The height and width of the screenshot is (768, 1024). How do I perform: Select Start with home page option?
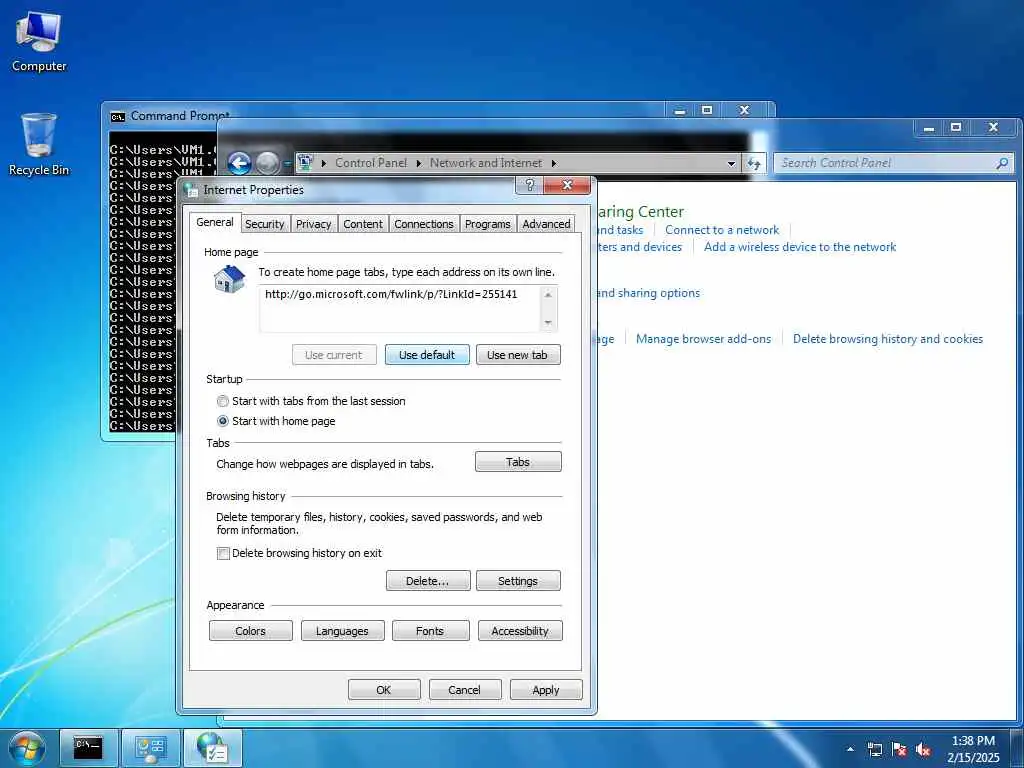pyautogui.click(x=223, y=421)
